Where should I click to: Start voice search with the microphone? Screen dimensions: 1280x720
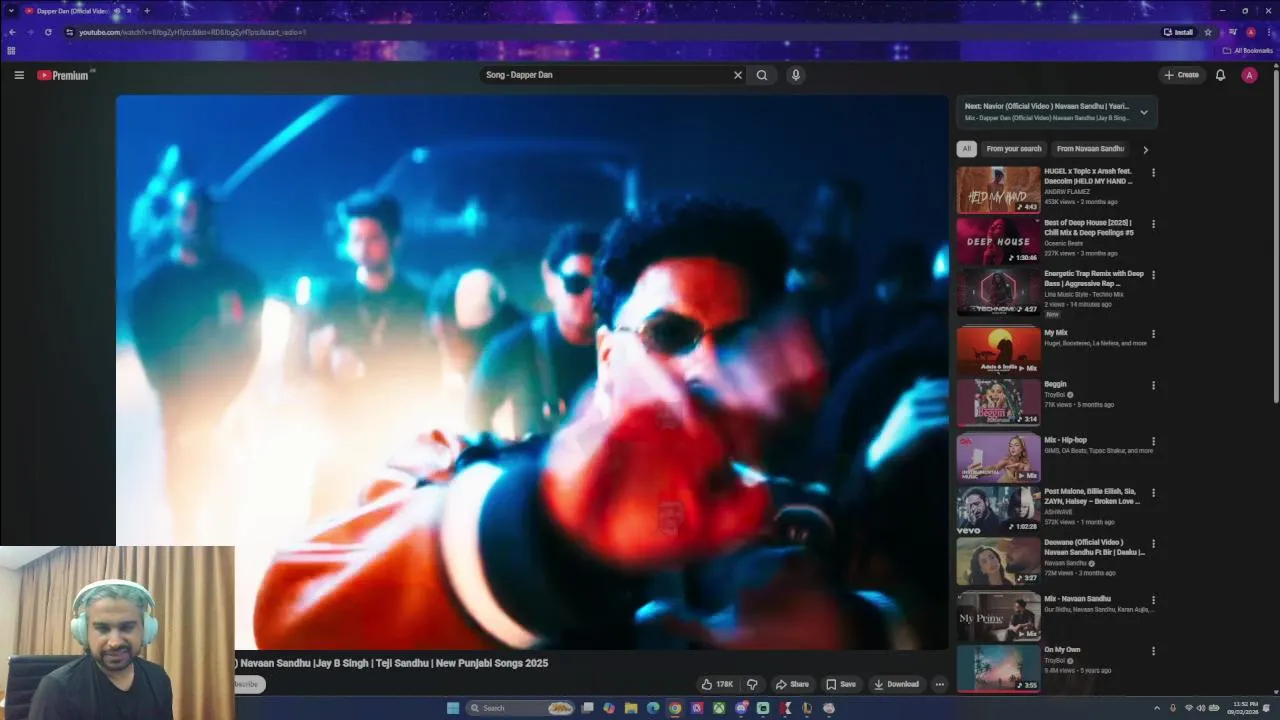(x=796, y=75)
